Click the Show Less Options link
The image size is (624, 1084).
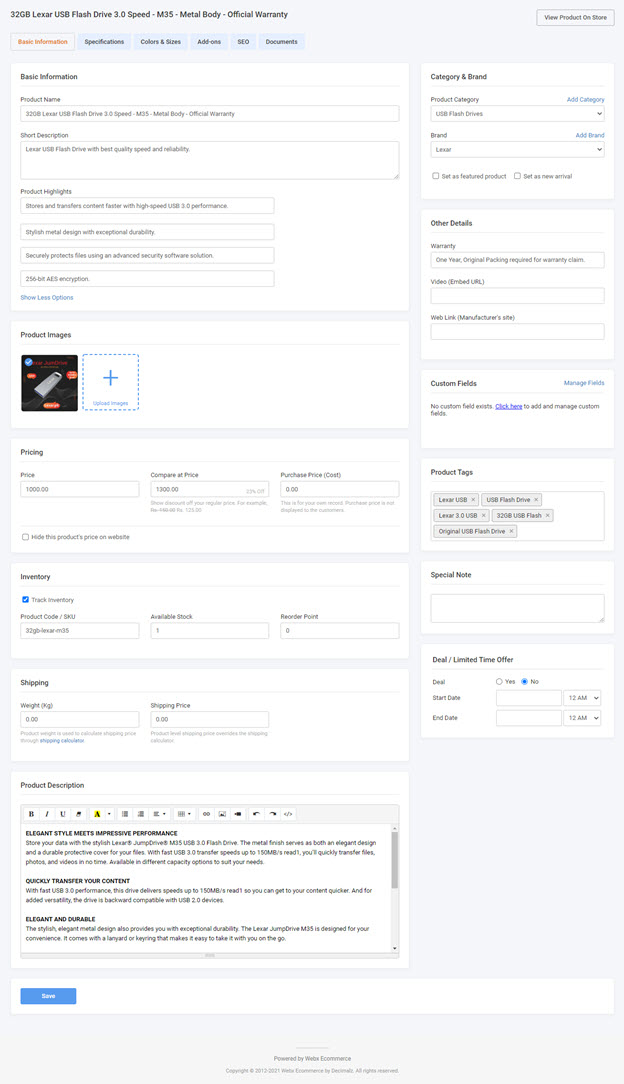tap(47, 298)
